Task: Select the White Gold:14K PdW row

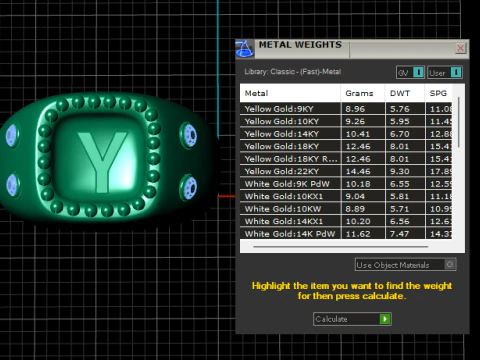Action: (x=346, y=234)
